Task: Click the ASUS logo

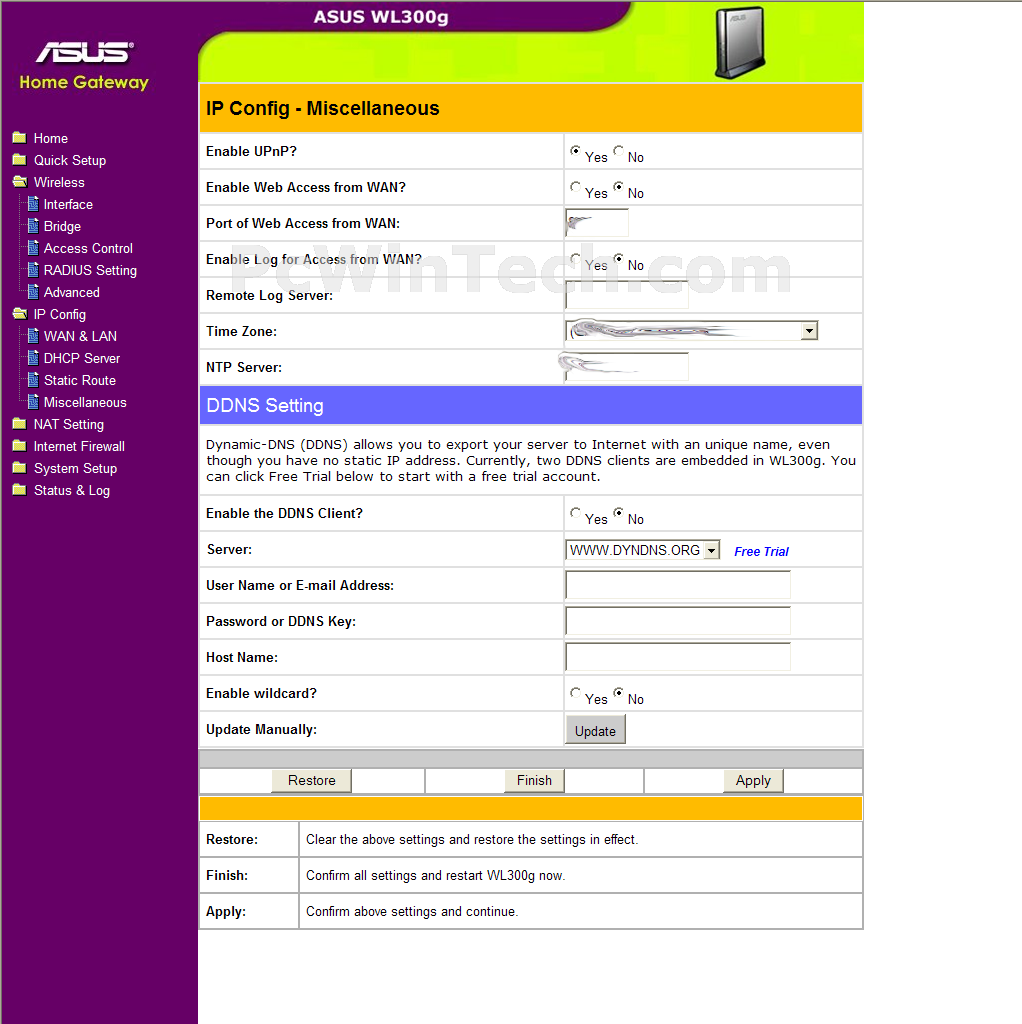Action: [85, 52]
